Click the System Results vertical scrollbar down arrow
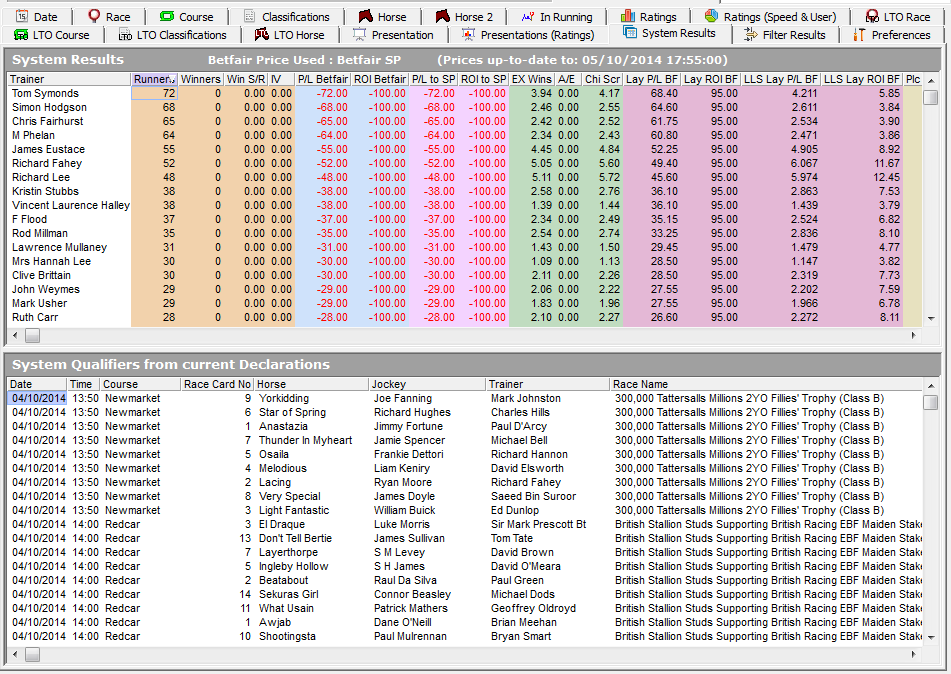Viewport: 951px width, 674px height. [x=930, y=319]
